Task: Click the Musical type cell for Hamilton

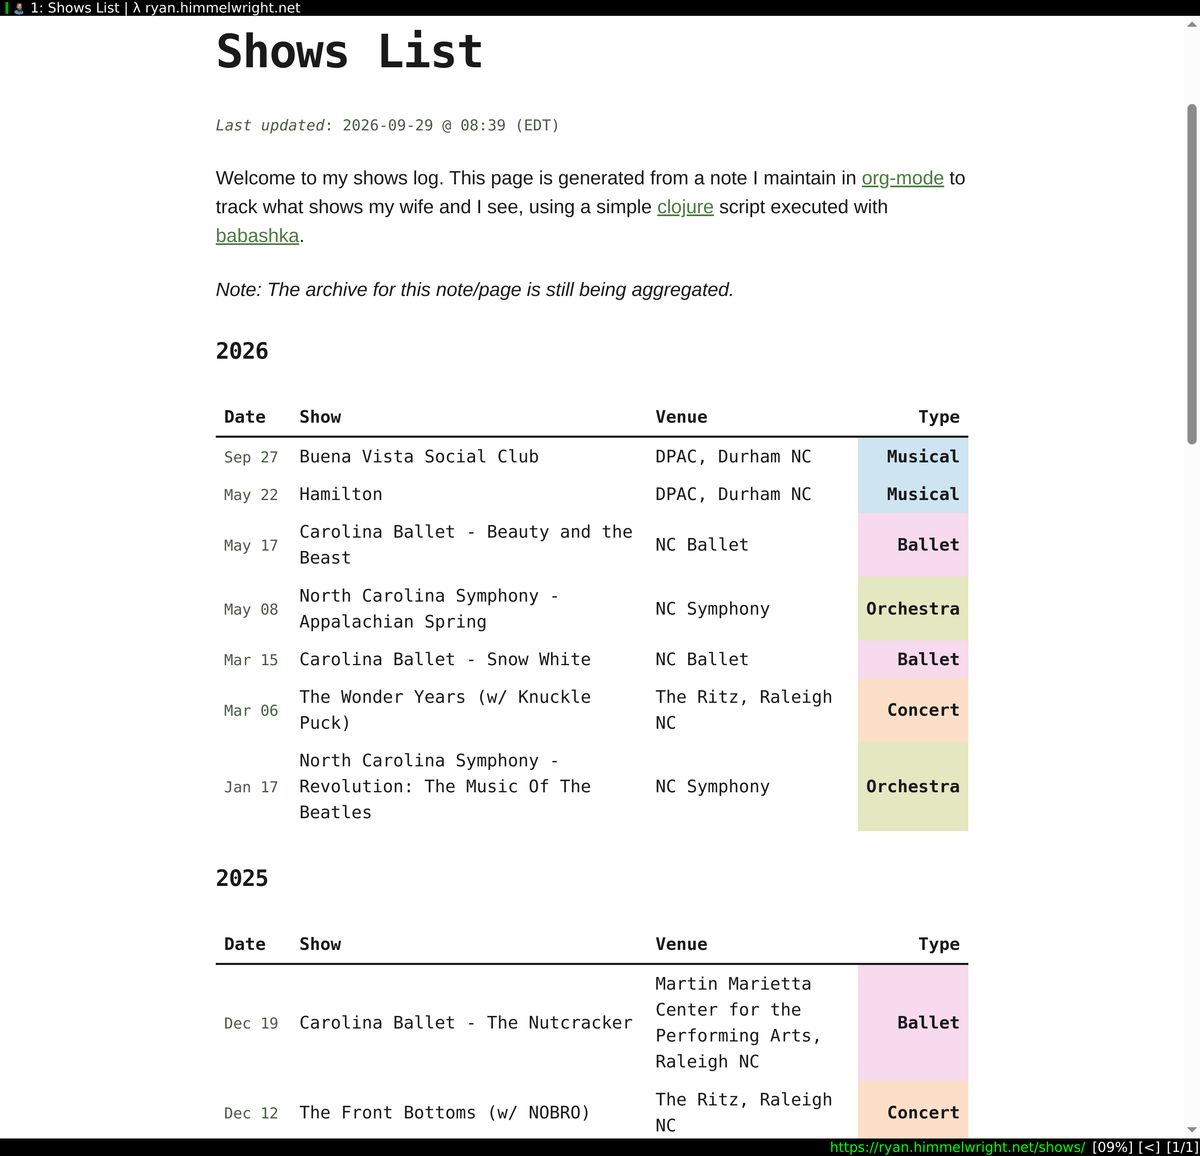Action: coord(913,495)
